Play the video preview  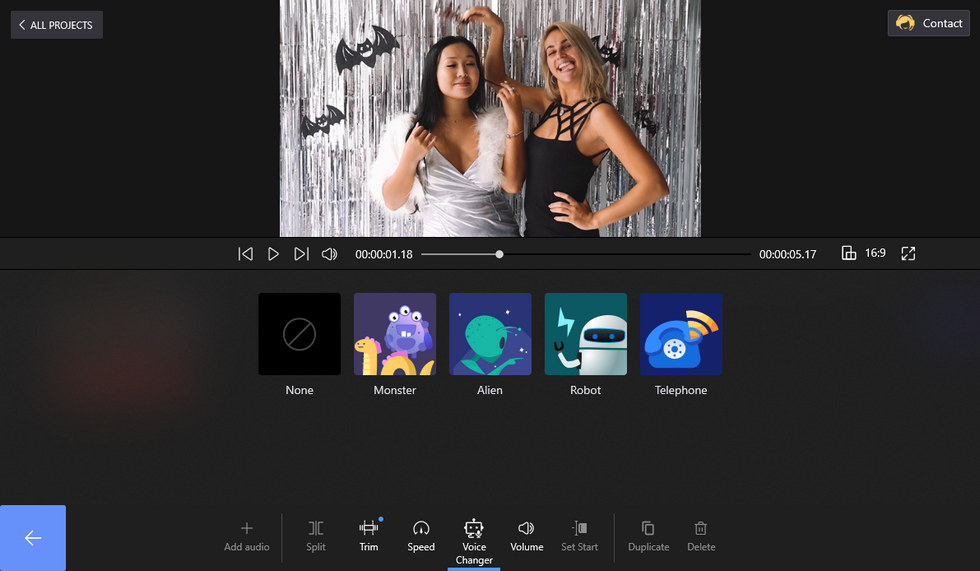coord(273,254)
